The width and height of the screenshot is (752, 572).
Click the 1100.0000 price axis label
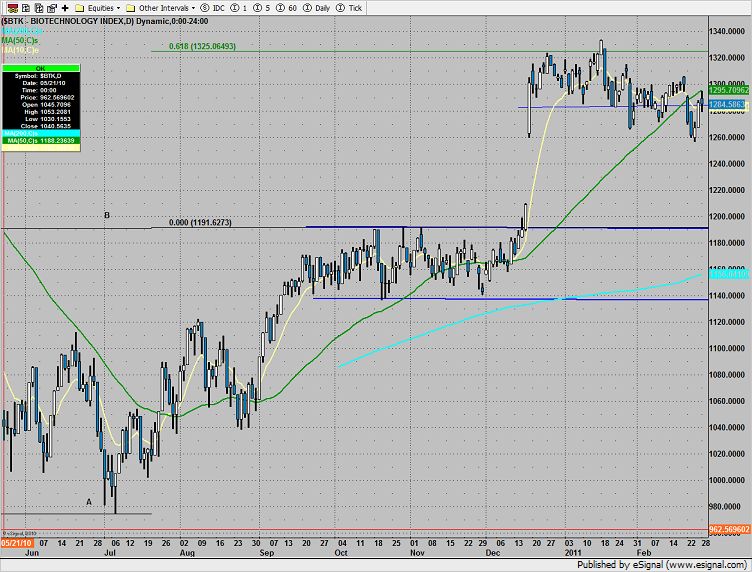pyautogui.click(x=727, y=348)
